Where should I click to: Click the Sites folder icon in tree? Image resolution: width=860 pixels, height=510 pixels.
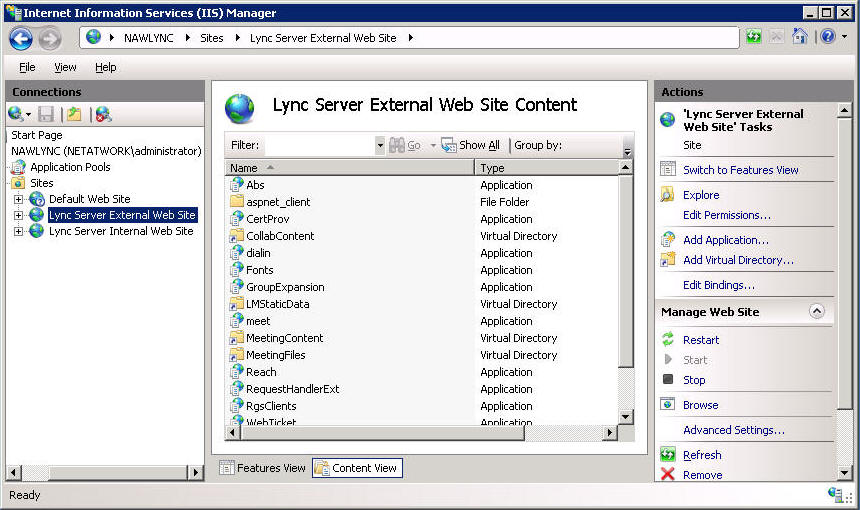[x=19, y=183]
